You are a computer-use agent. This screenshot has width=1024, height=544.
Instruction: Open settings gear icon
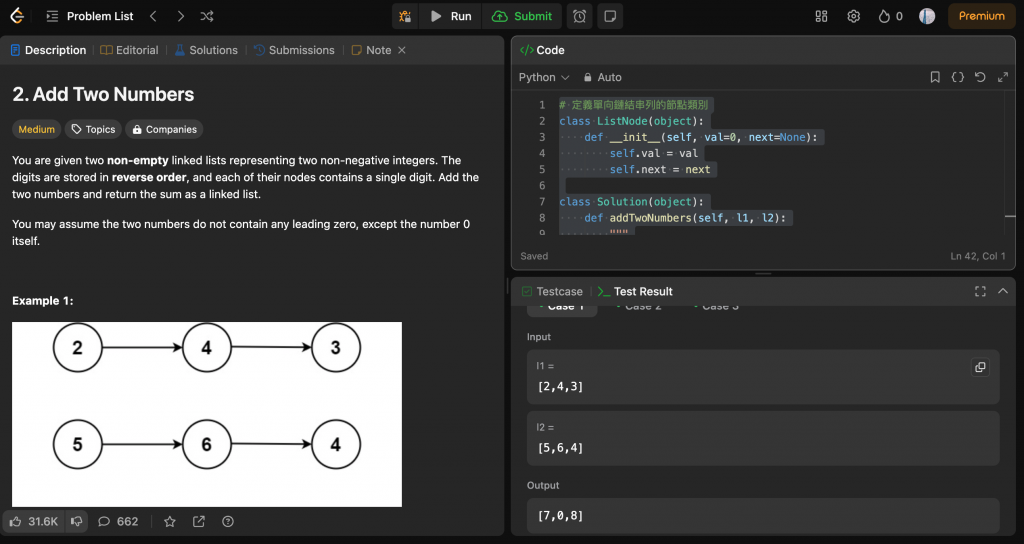click(x=853, y=16)
